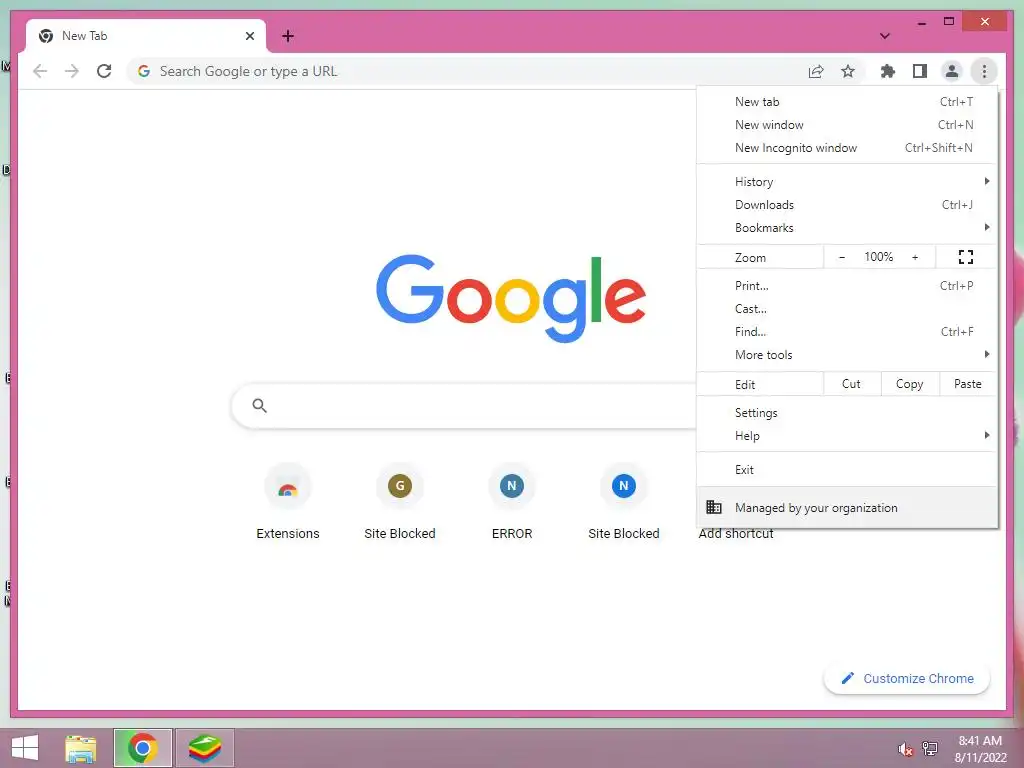Choose Print... from the menu

[847, 285]
